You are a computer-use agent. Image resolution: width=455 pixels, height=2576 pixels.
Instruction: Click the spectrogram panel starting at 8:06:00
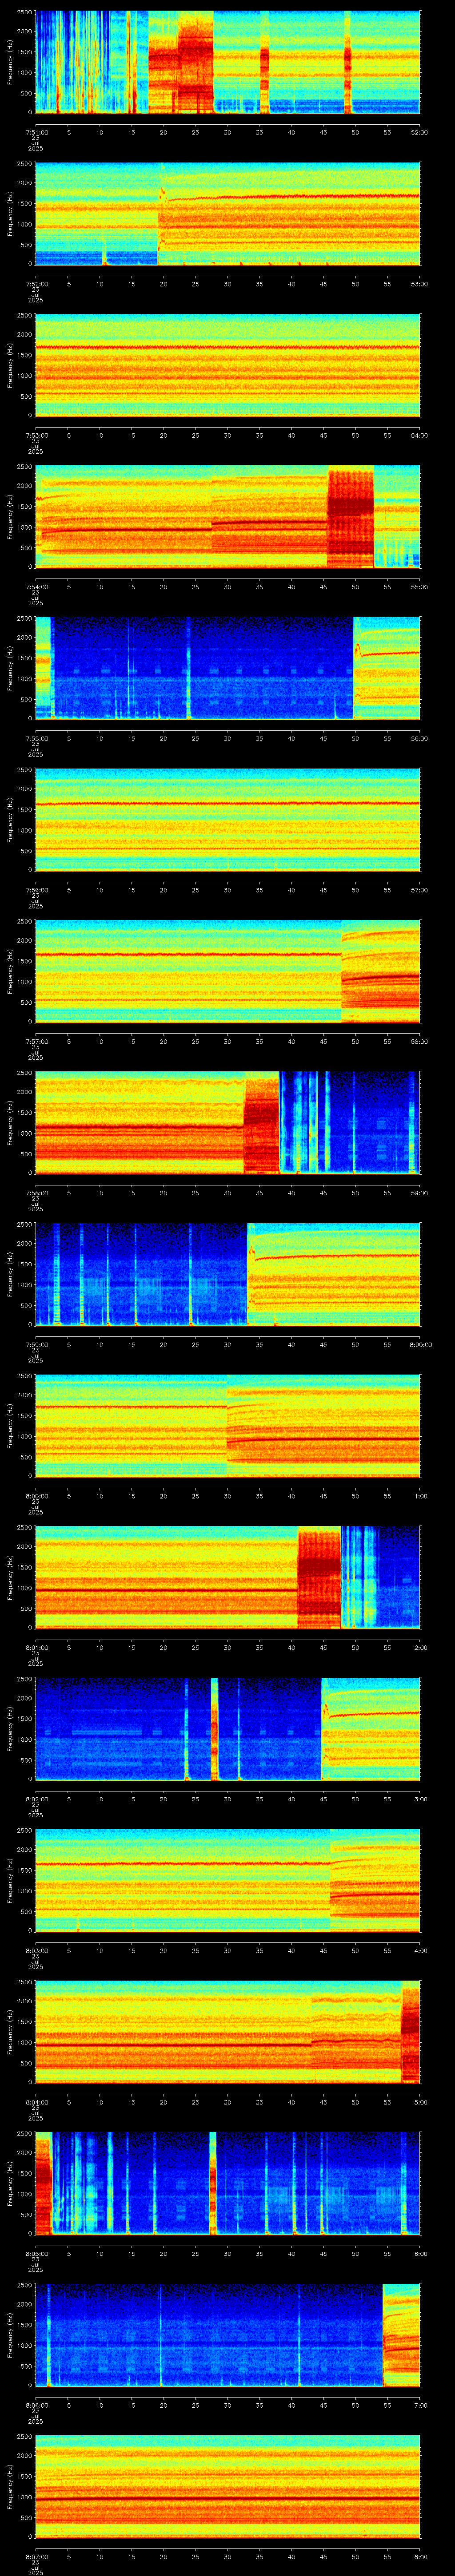(x=228, y=2335)
